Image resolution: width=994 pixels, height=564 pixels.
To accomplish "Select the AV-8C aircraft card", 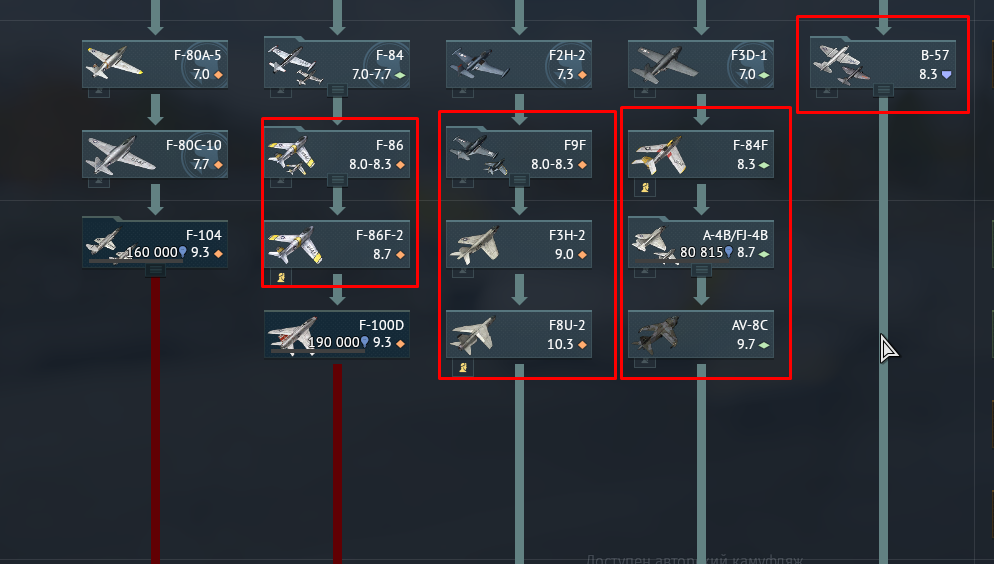I will [x=700, y=334].
